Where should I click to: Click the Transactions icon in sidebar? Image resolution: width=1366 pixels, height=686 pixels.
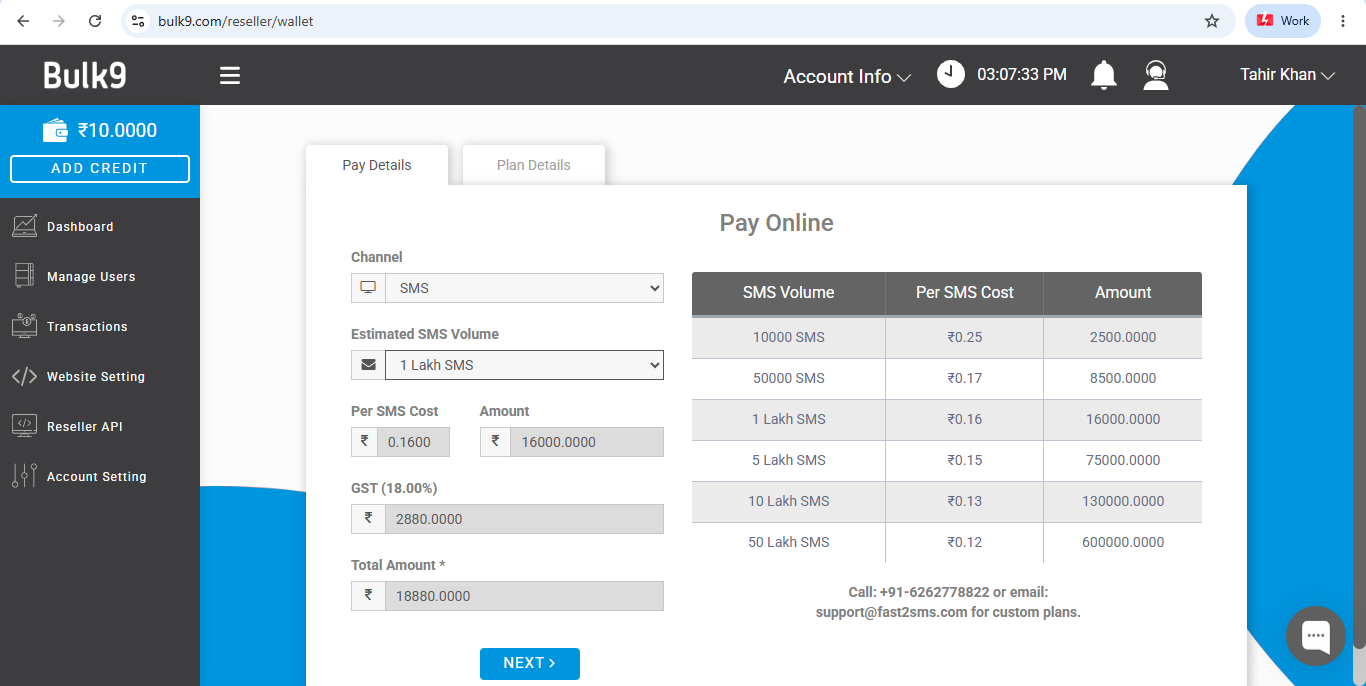(x=25, y=326)
